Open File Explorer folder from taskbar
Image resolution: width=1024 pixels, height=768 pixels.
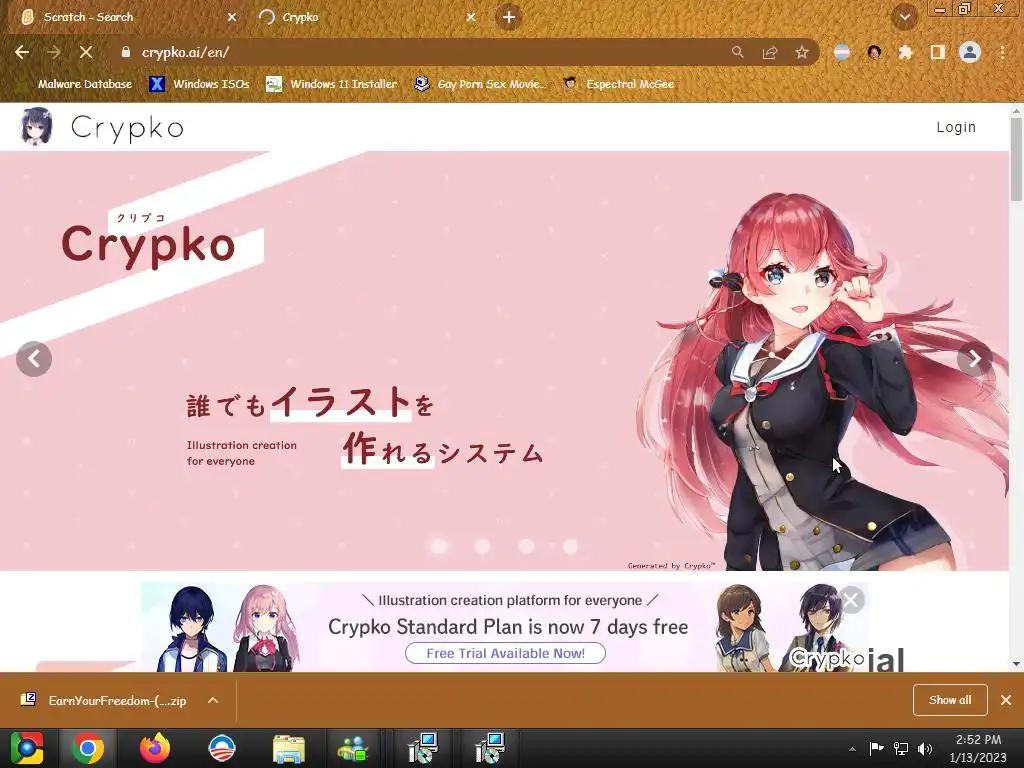click(289, 748)
